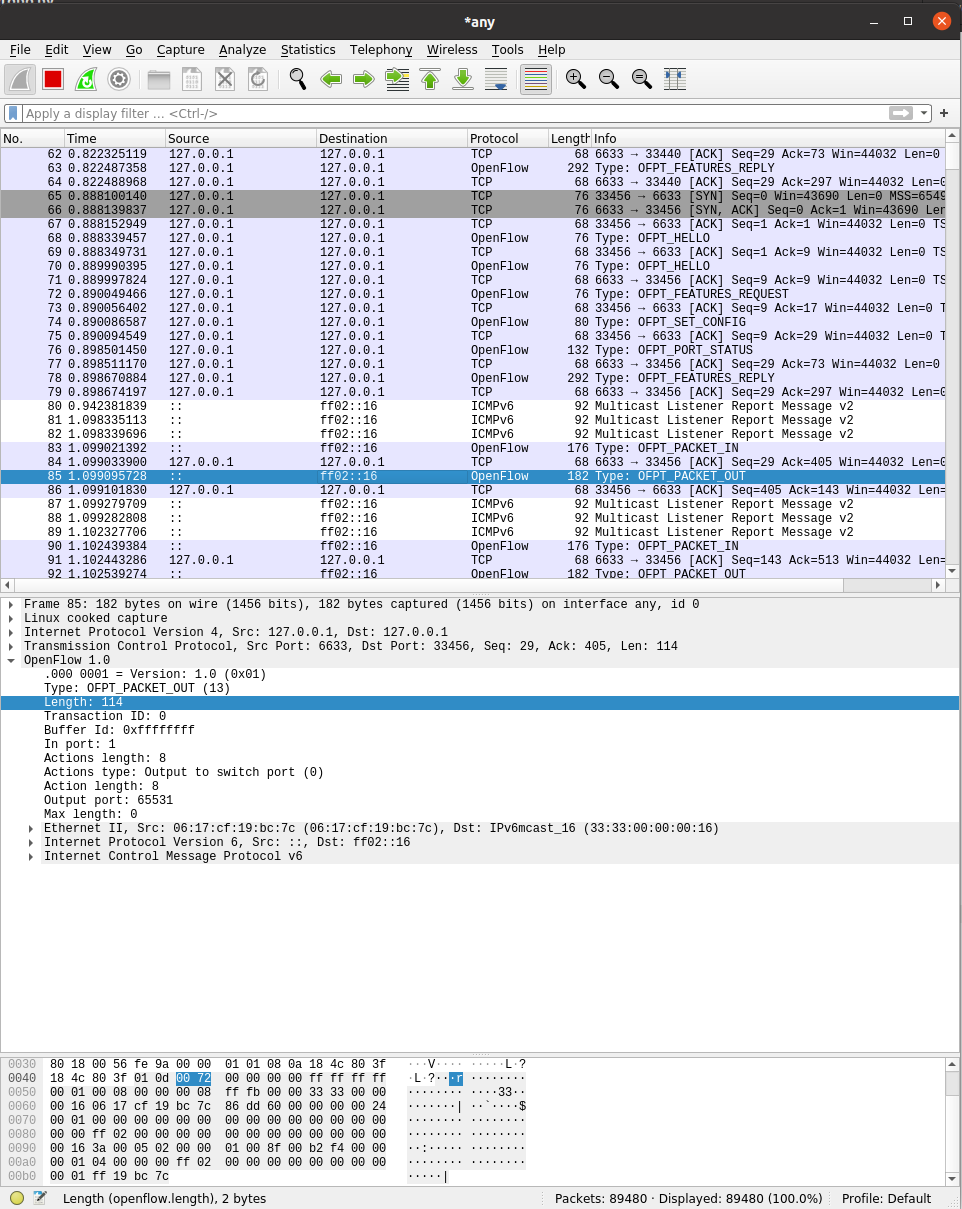The width and height of the screenshot is (962, 1209).
Task: Open the View menu
Action: 97,49
